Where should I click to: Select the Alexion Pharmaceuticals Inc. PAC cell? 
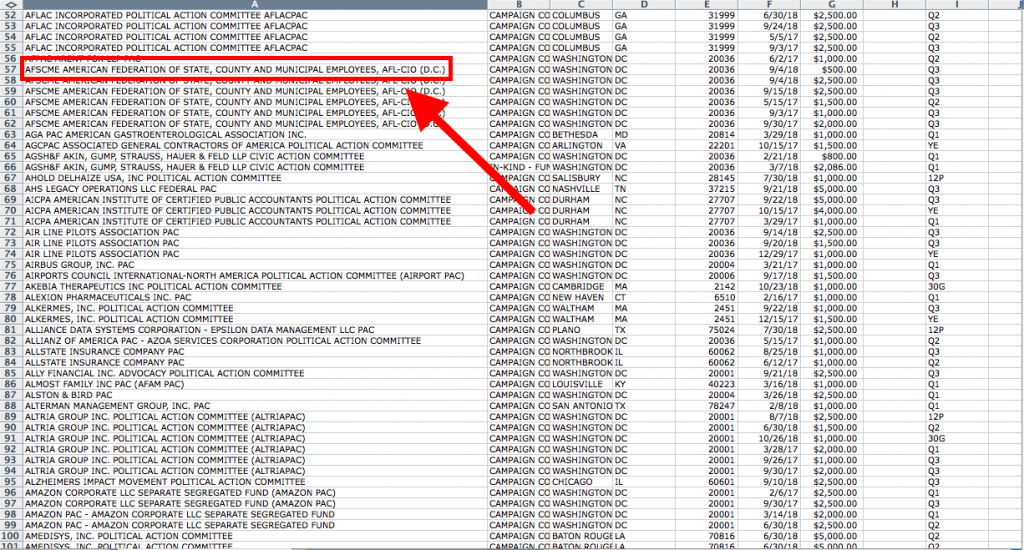click(255, 297)
